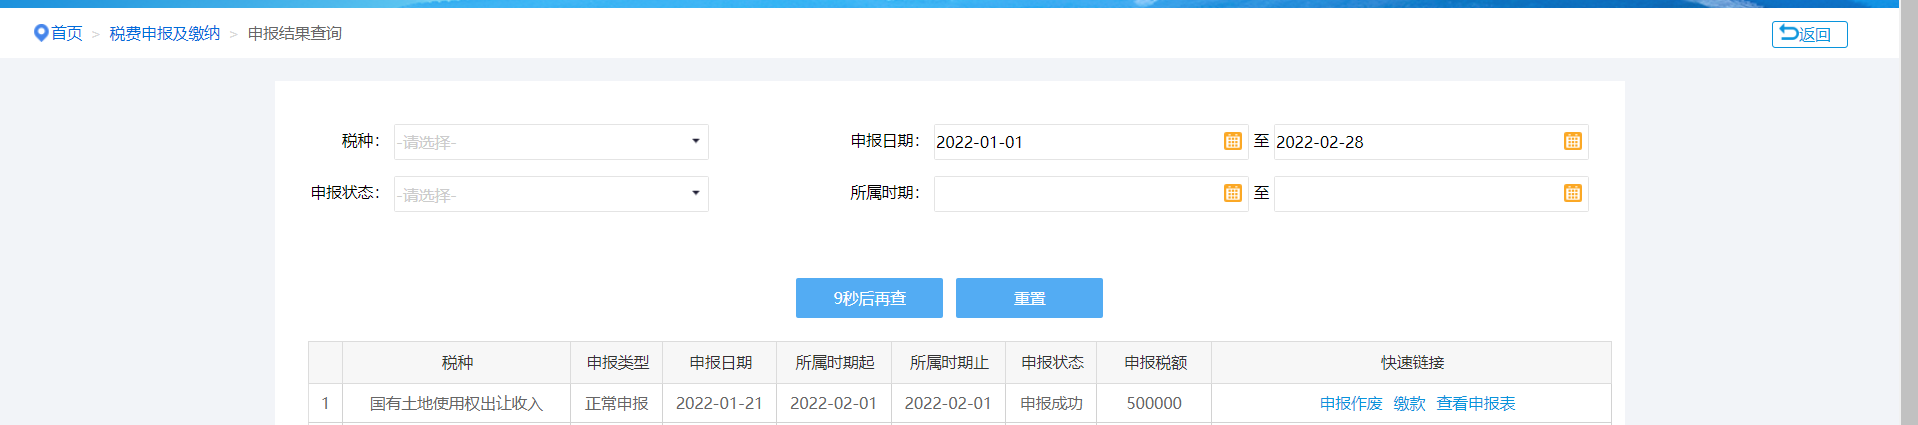Open 税费申报及缴纳 breadcrumb link
The width and height of the screenshot is (1918, 425).
[164, 33]
